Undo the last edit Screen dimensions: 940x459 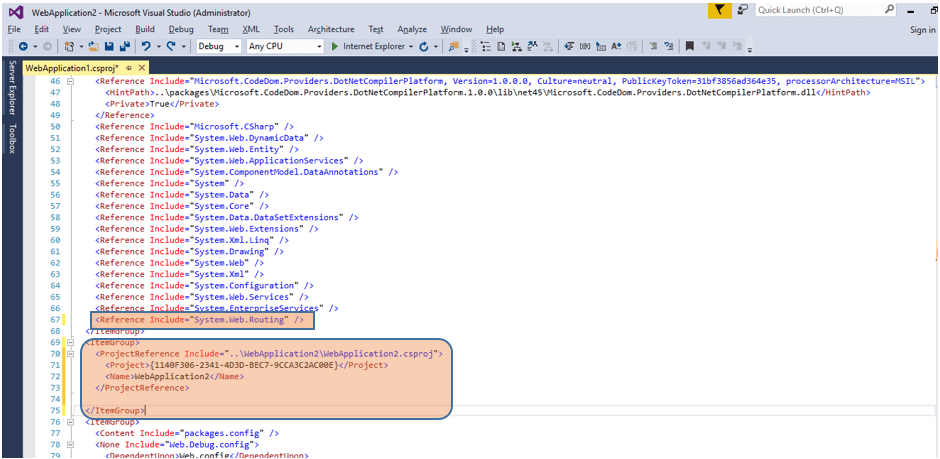146,46
